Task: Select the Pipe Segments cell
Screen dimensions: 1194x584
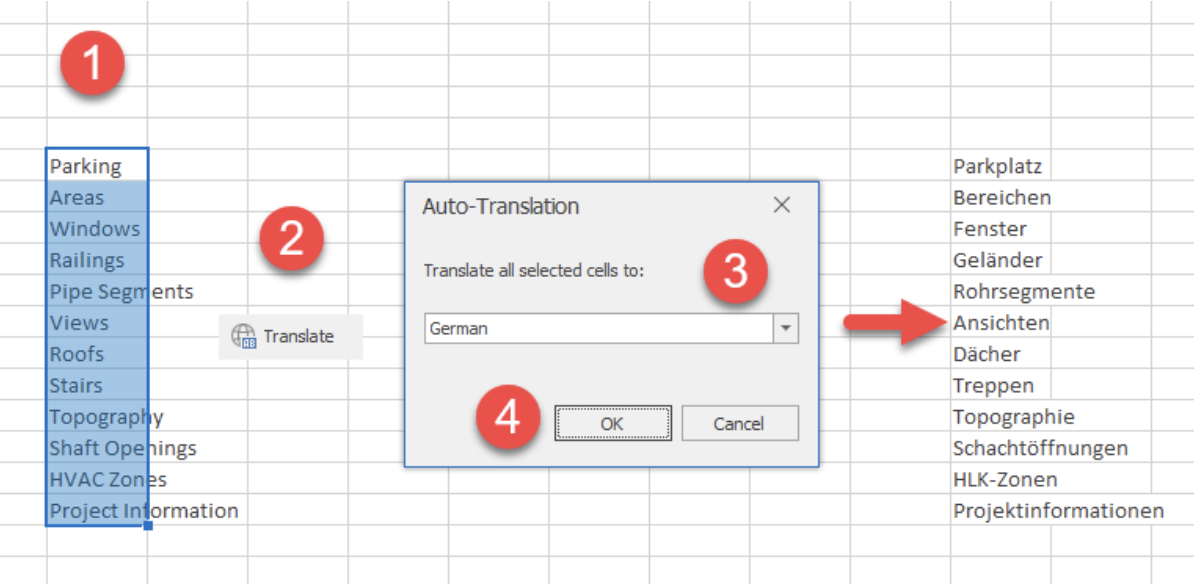Action: (x=97, y=291)
